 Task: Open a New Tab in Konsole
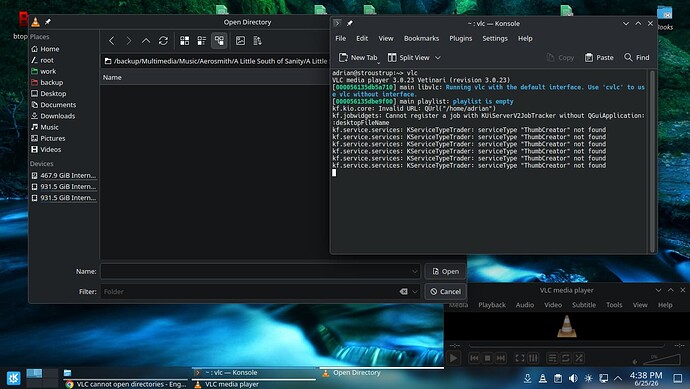point(358,58)
